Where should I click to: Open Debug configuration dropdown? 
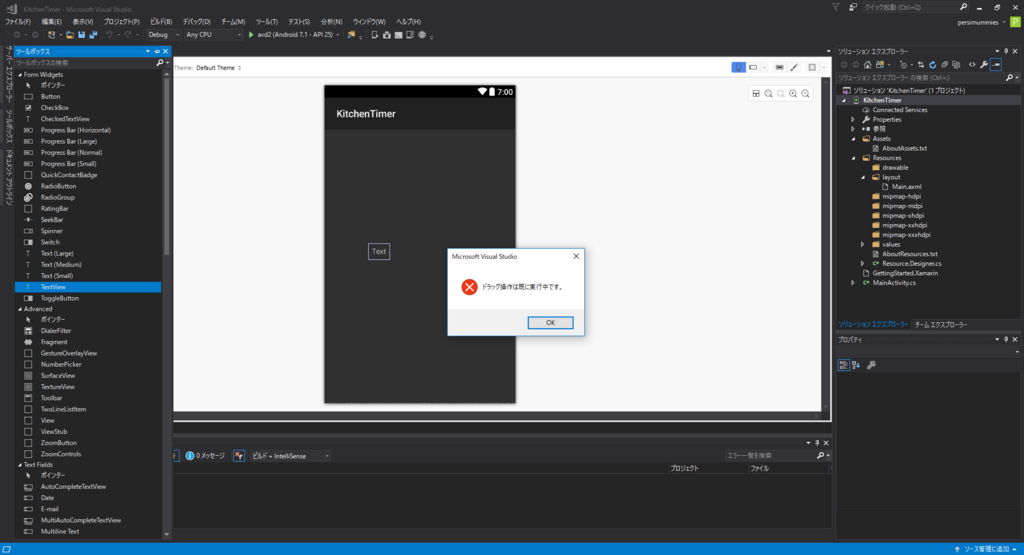pos(163,35)
